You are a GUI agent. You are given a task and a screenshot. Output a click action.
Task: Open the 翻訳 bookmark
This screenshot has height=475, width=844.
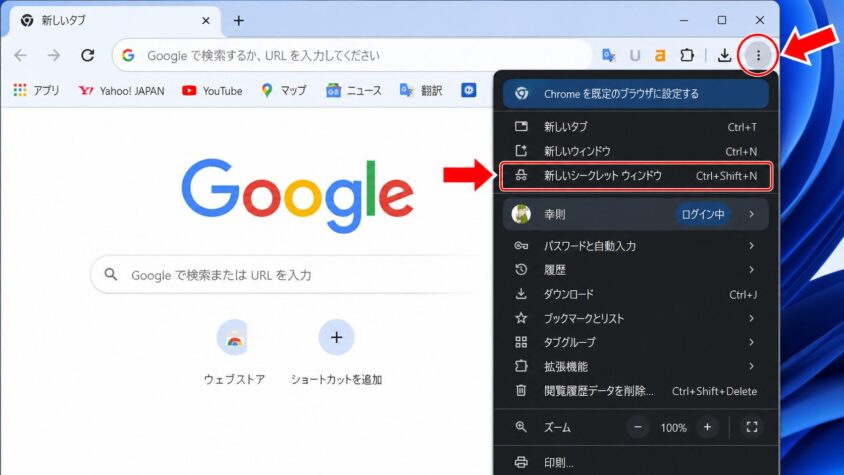pos(421,90)
